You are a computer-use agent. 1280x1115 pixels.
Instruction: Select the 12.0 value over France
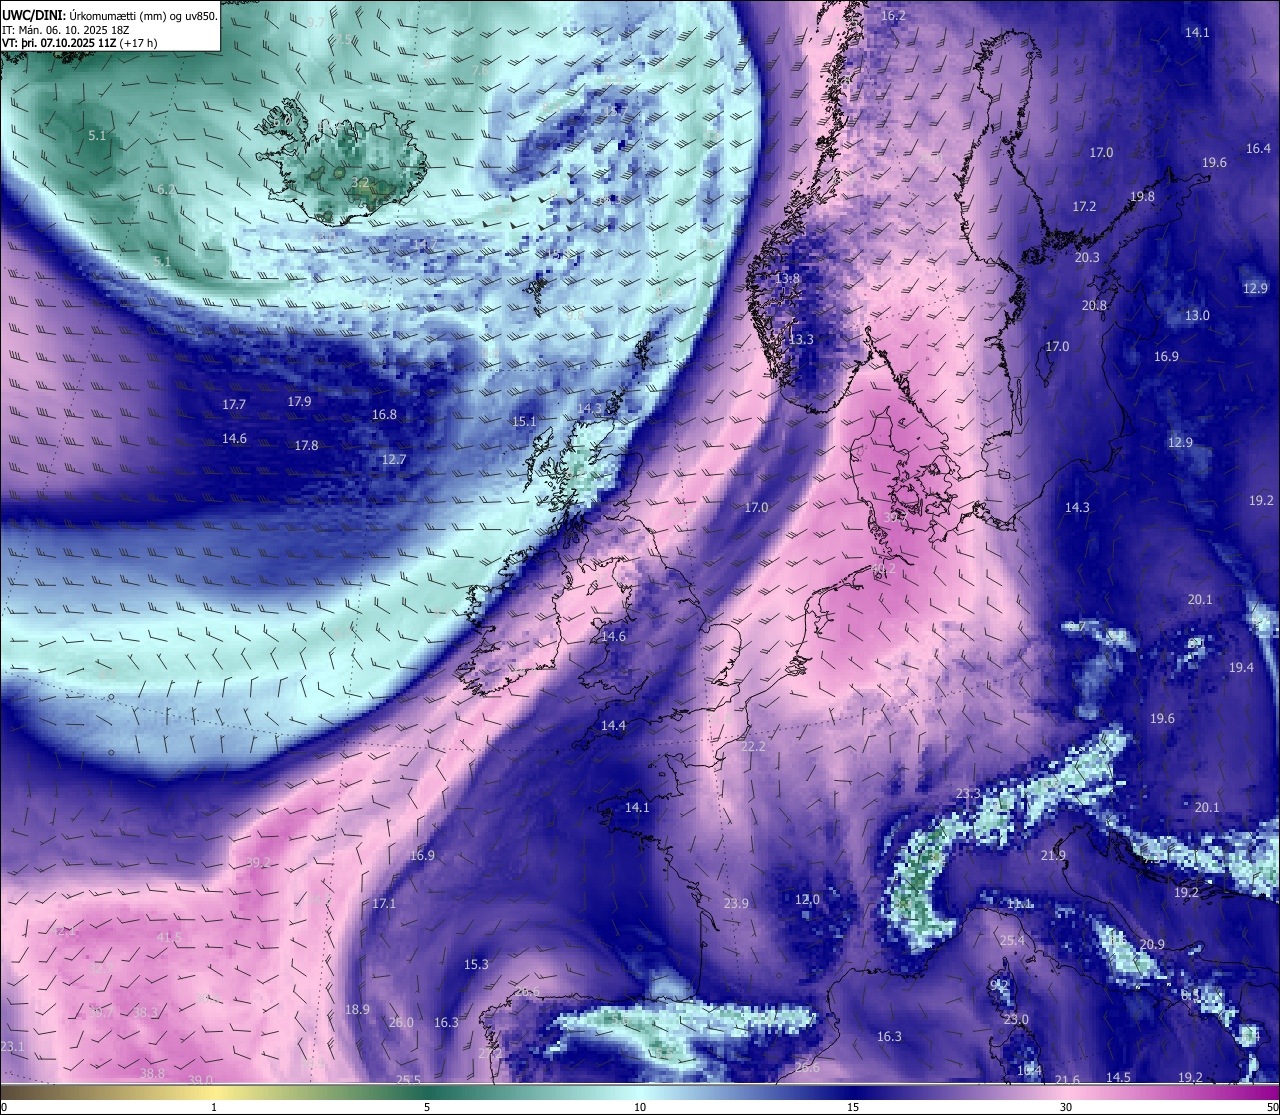point(807,900)
